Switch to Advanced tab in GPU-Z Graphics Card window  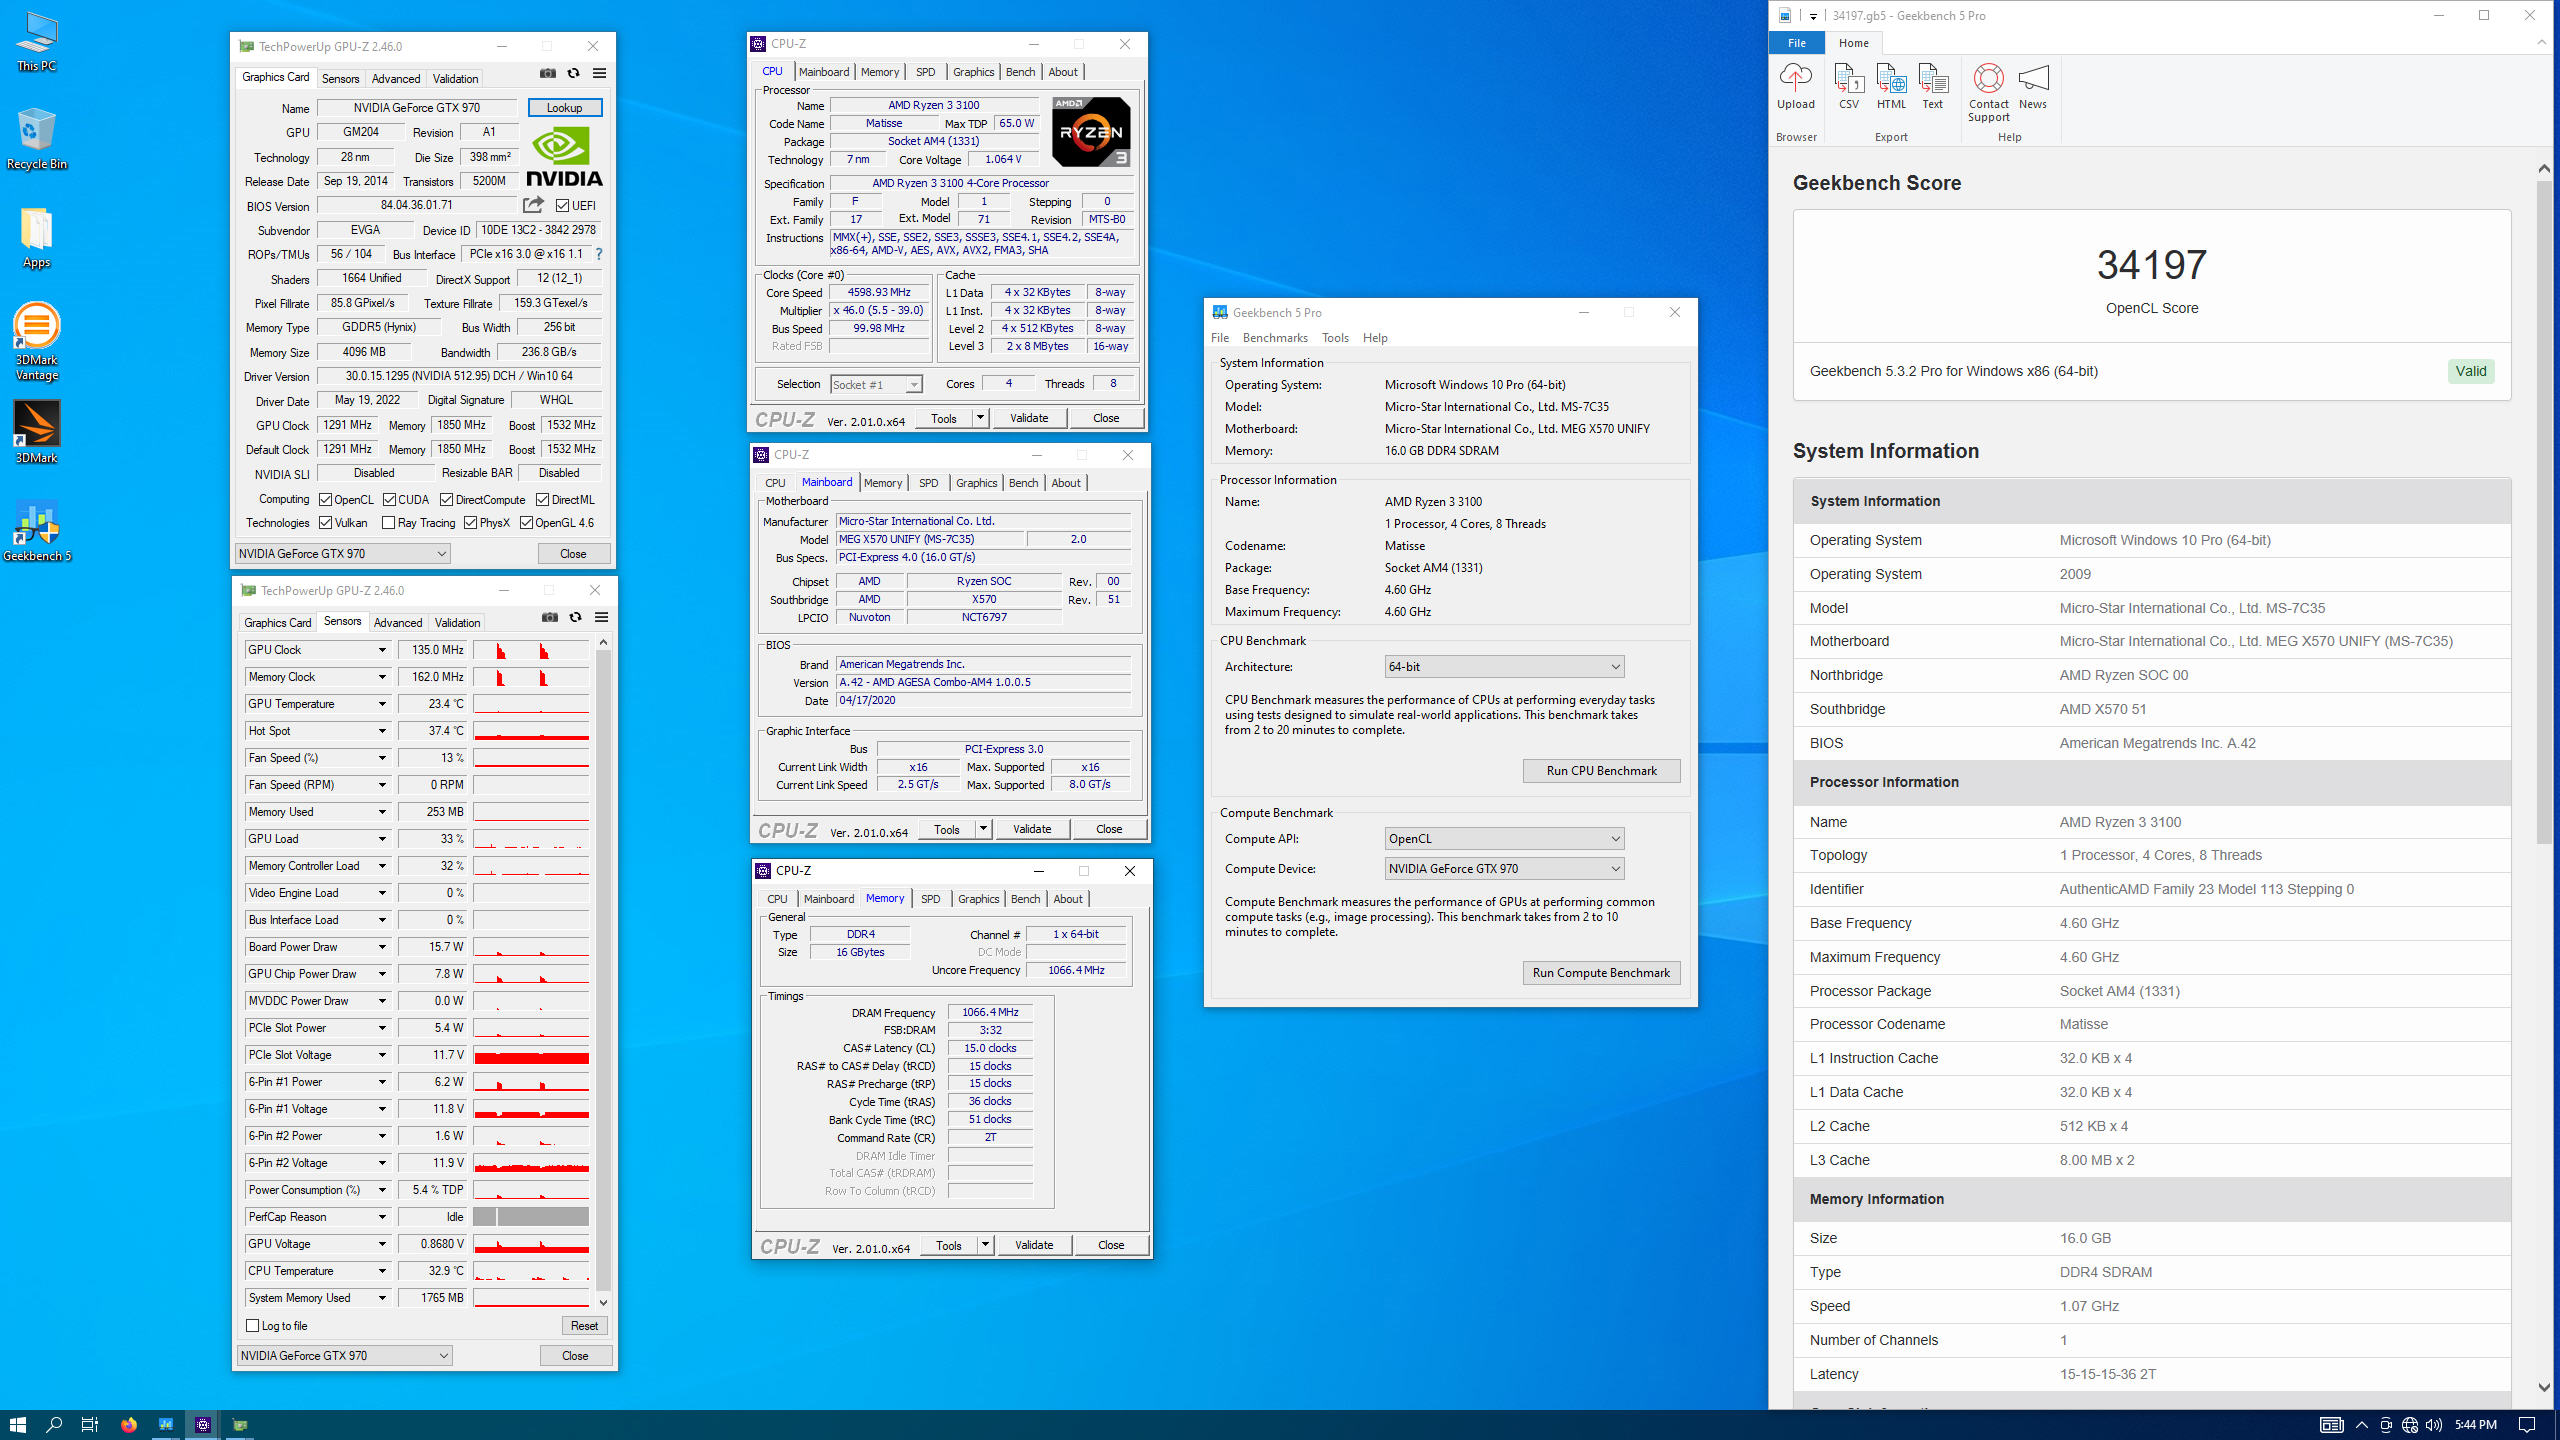pos(396,79)
